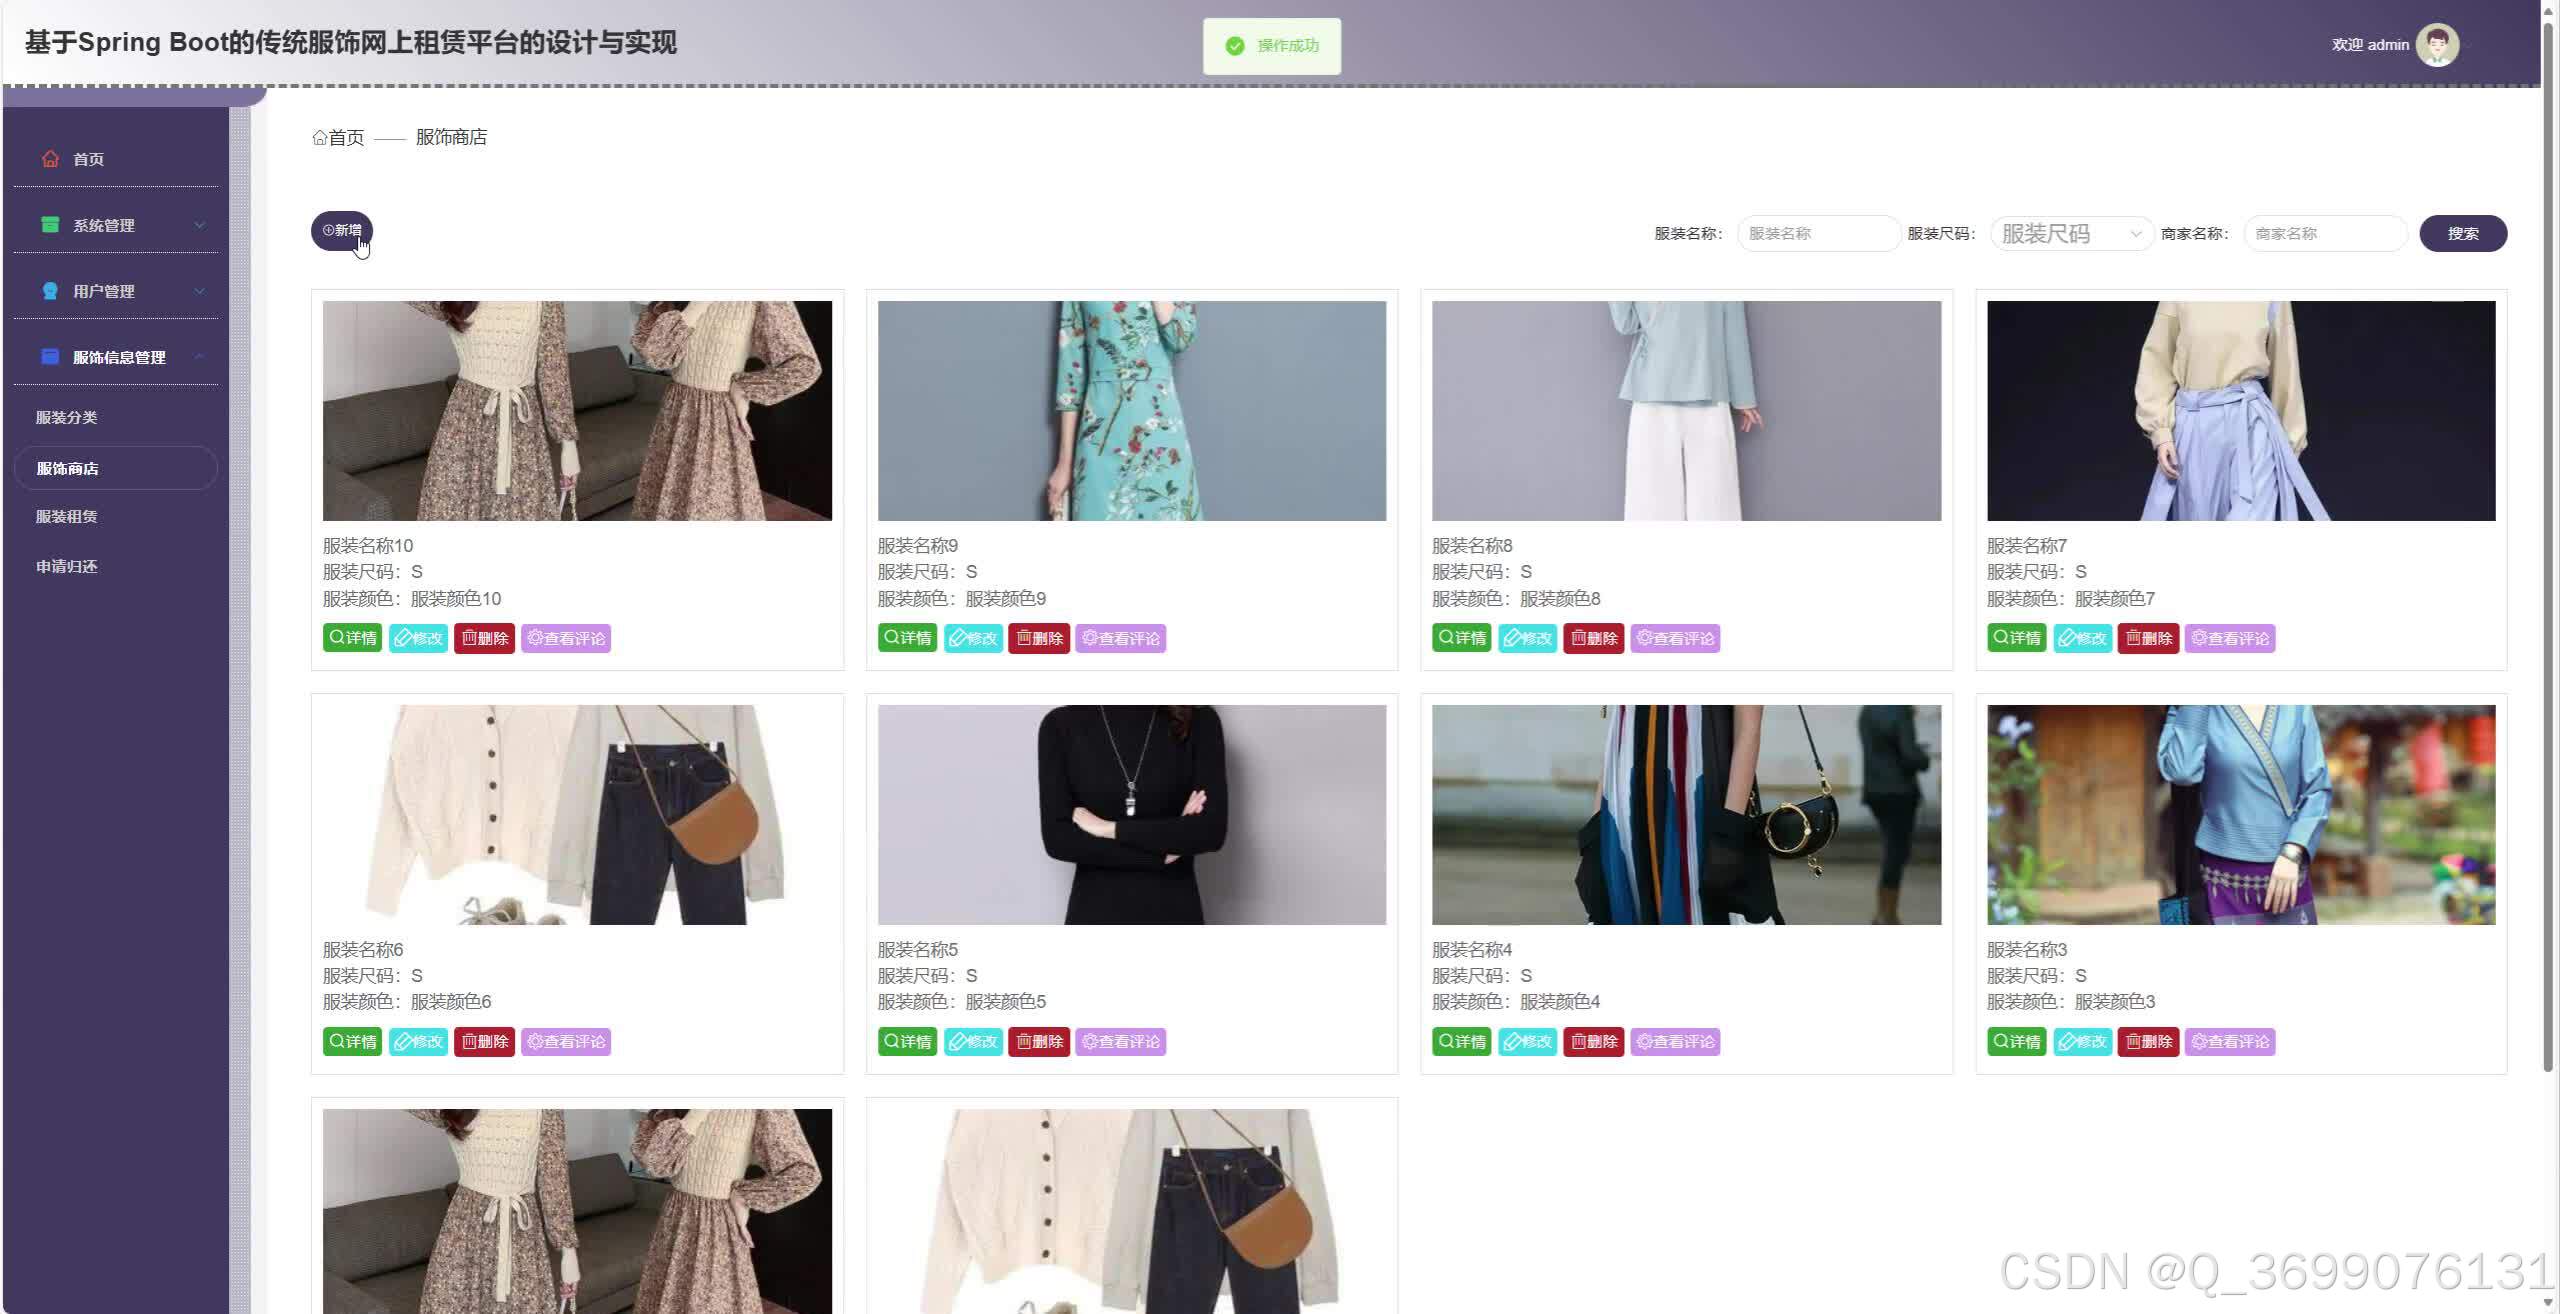Click the home icon in the sidebar
This screenshot has width=2560, height=1314.
pos(50,159)
